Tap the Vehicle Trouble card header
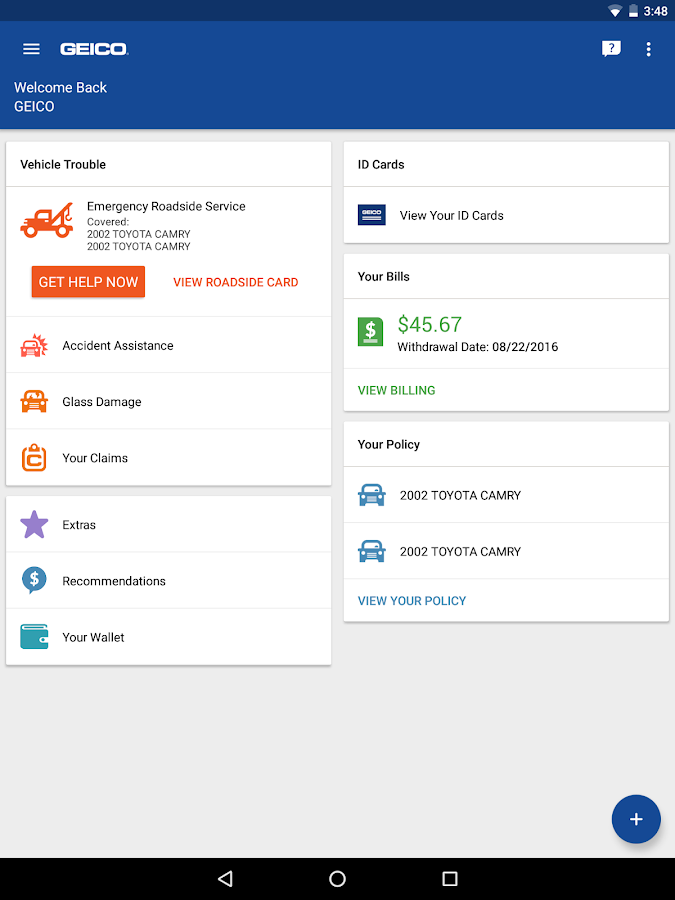This screenshot has height=900, width=675. pos(169,165)
